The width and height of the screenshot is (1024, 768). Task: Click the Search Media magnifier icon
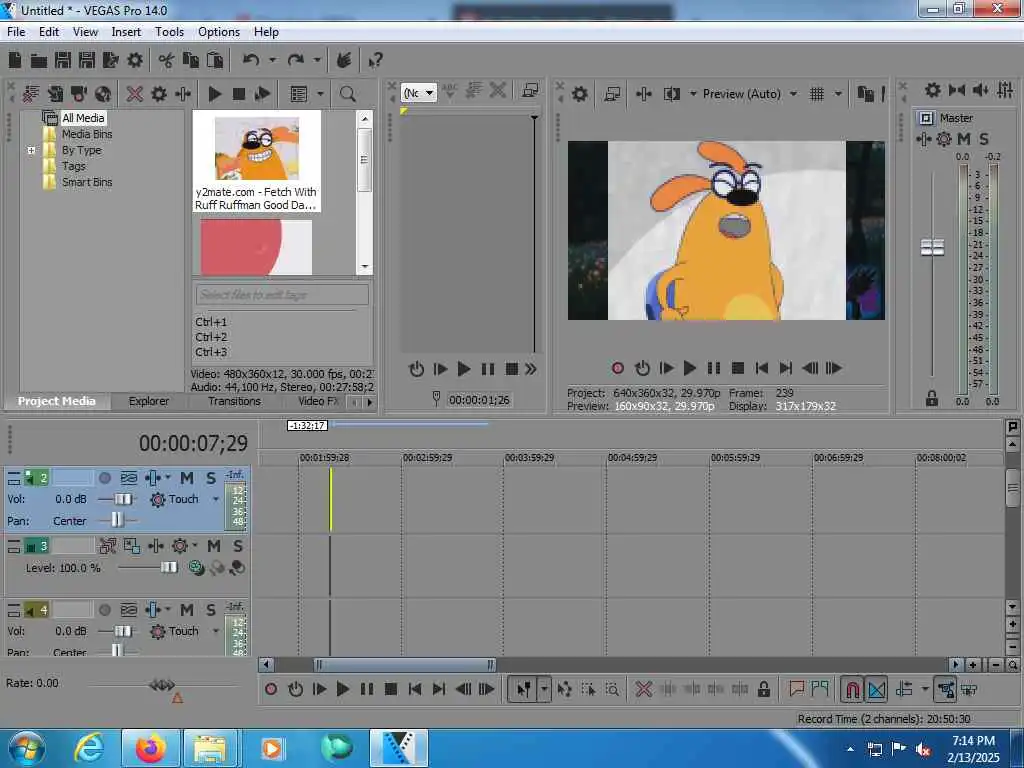(347, 94)
